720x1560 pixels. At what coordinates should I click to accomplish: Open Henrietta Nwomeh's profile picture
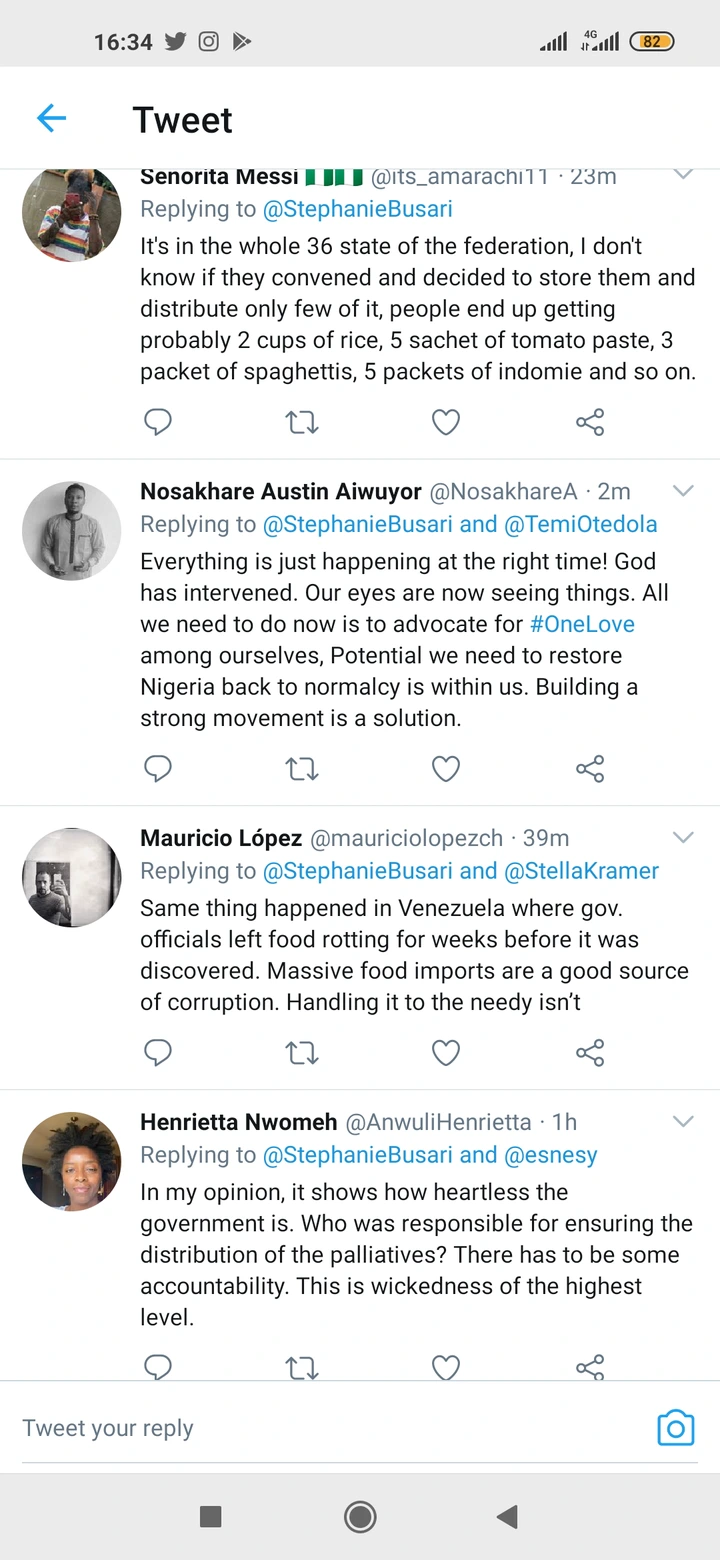[x=72, y=1161]
